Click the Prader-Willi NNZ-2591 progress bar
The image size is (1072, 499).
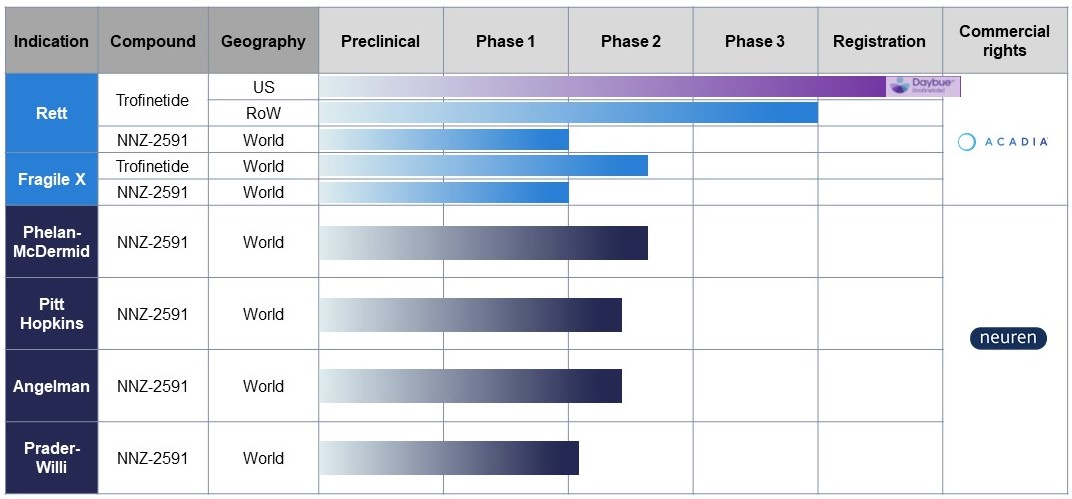click(x=449, y=458)
